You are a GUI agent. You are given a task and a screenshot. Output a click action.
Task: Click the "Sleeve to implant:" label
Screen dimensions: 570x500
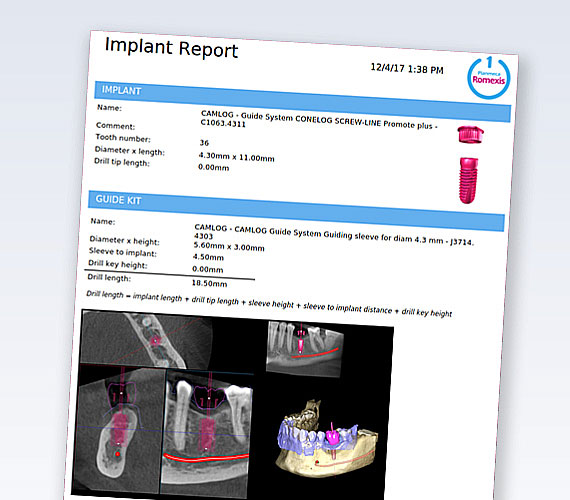[123, 252]
